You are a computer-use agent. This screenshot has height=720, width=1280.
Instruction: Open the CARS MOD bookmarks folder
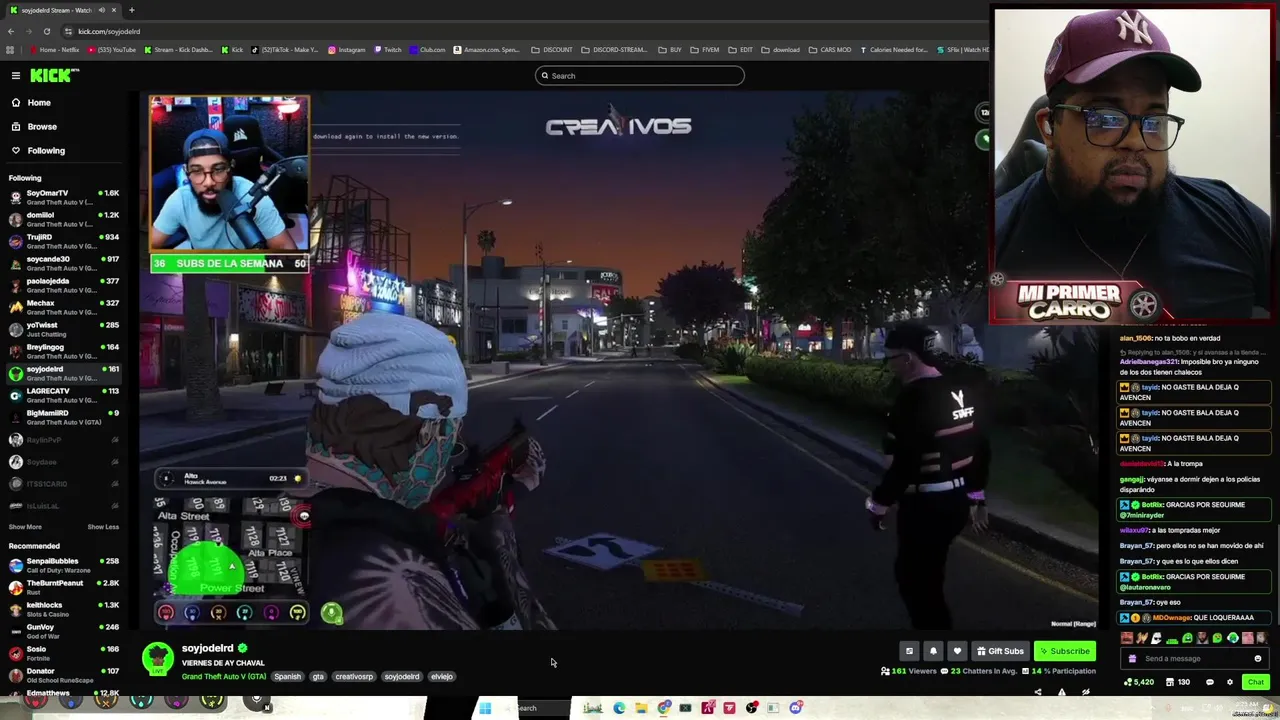(x=829, y=50)
